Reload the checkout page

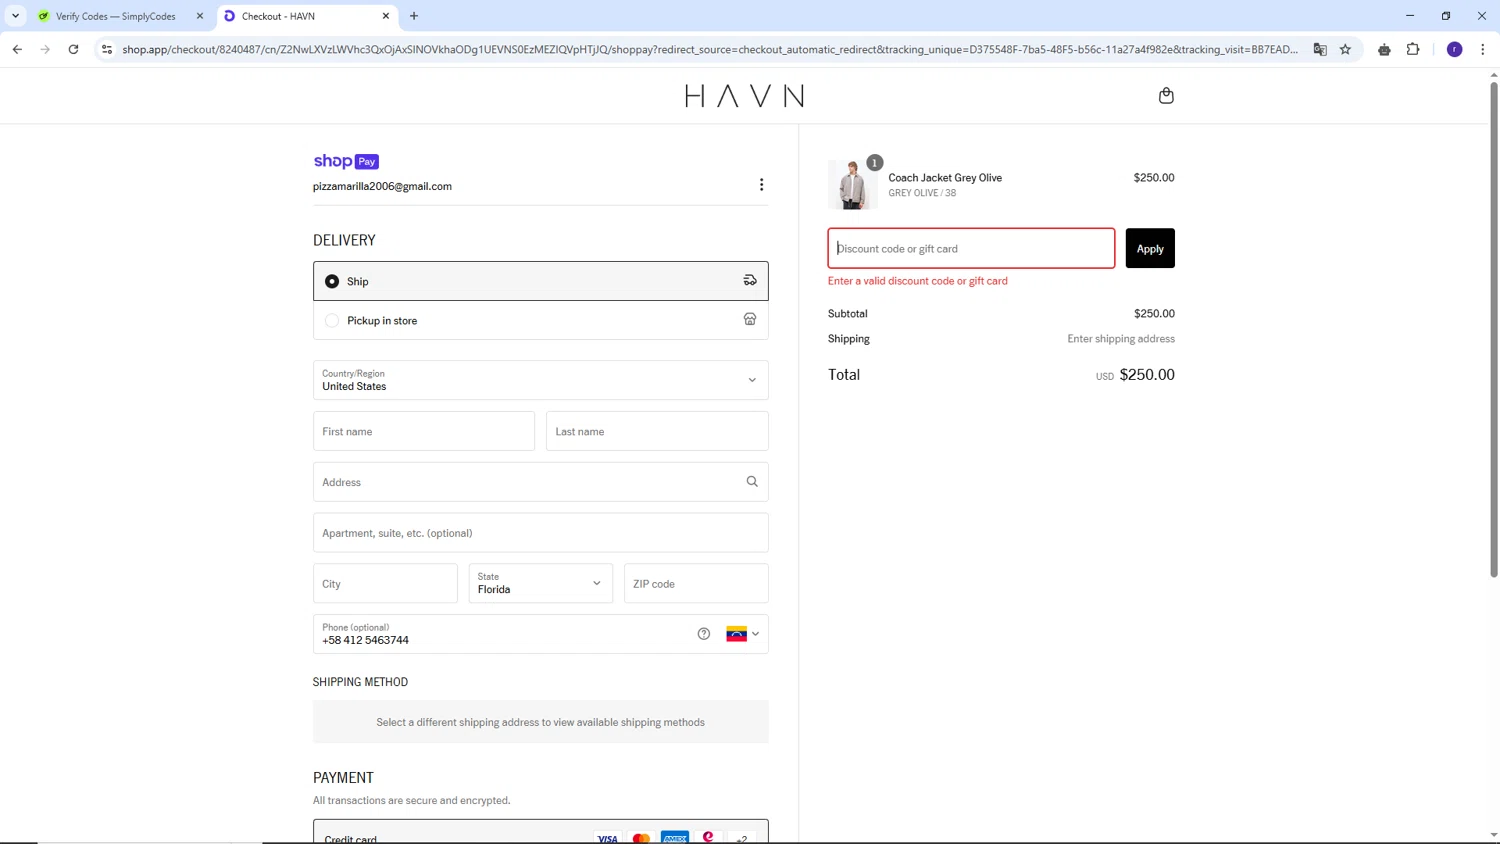(x=73, y=49)
